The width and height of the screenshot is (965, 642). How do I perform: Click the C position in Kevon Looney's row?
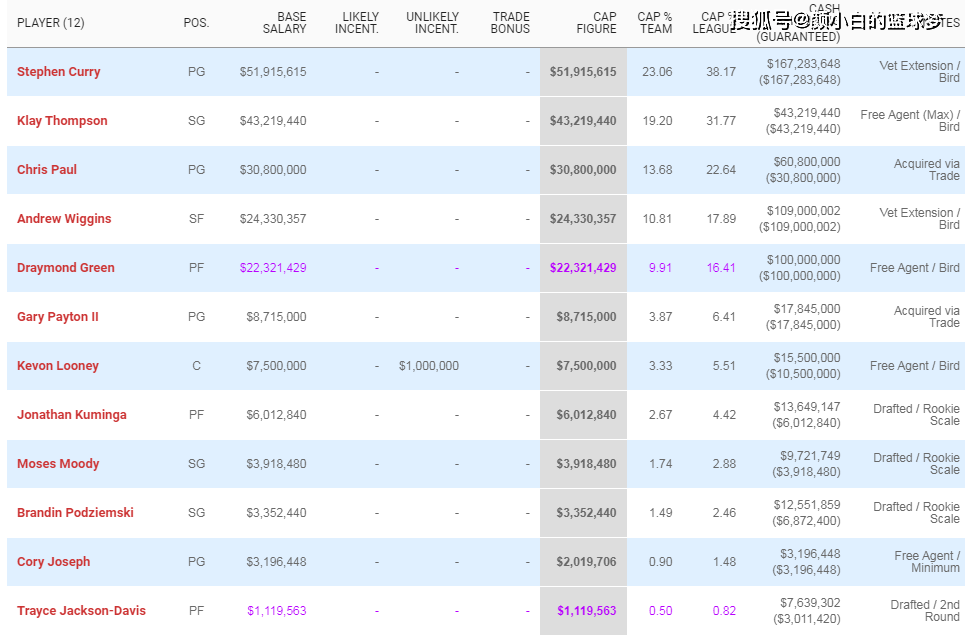pyautogui.click(x=196, y=366)
